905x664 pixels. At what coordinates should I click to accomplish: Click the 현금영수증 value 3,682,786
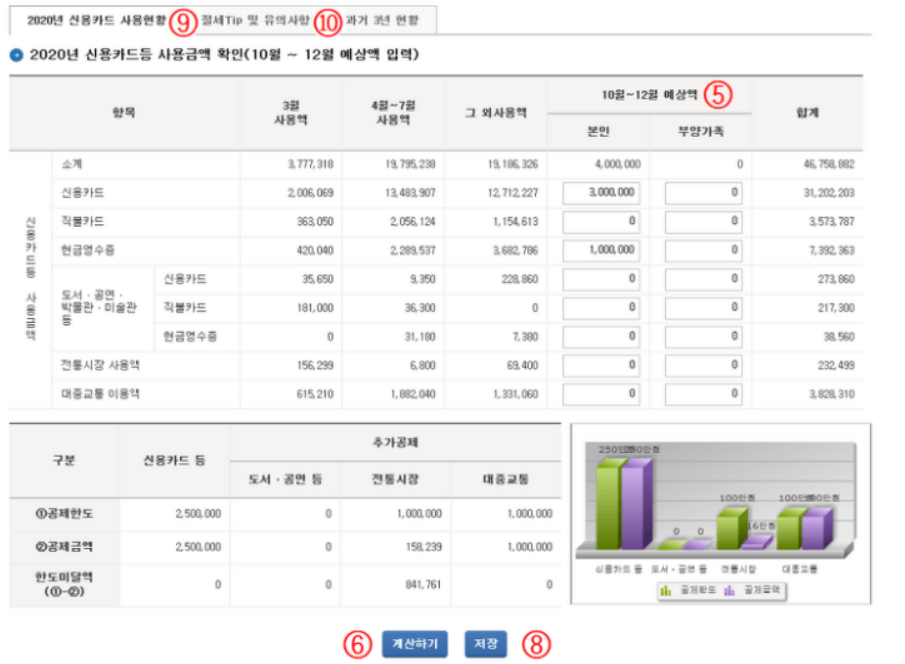(x=515, y=251)
